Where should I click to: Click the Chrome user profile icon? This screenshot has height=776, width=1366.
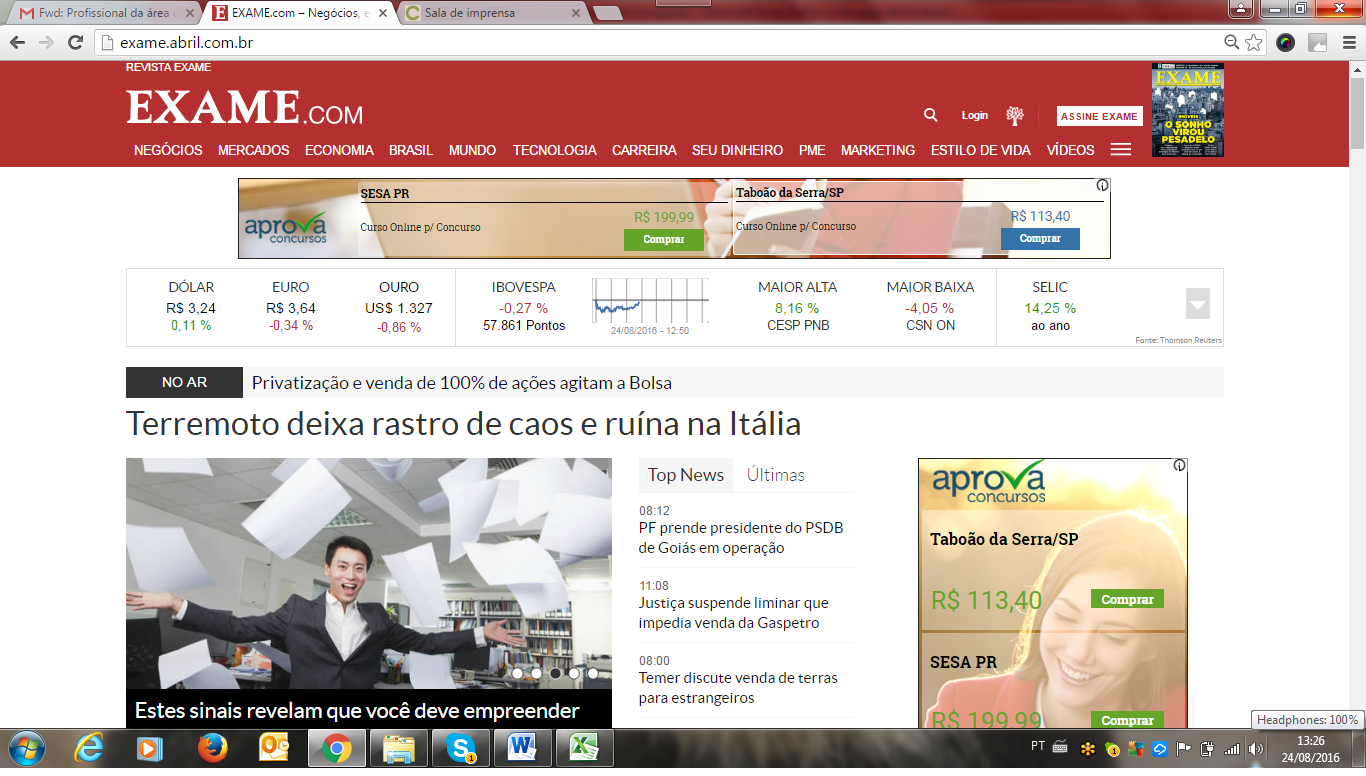coord(1240,9)
